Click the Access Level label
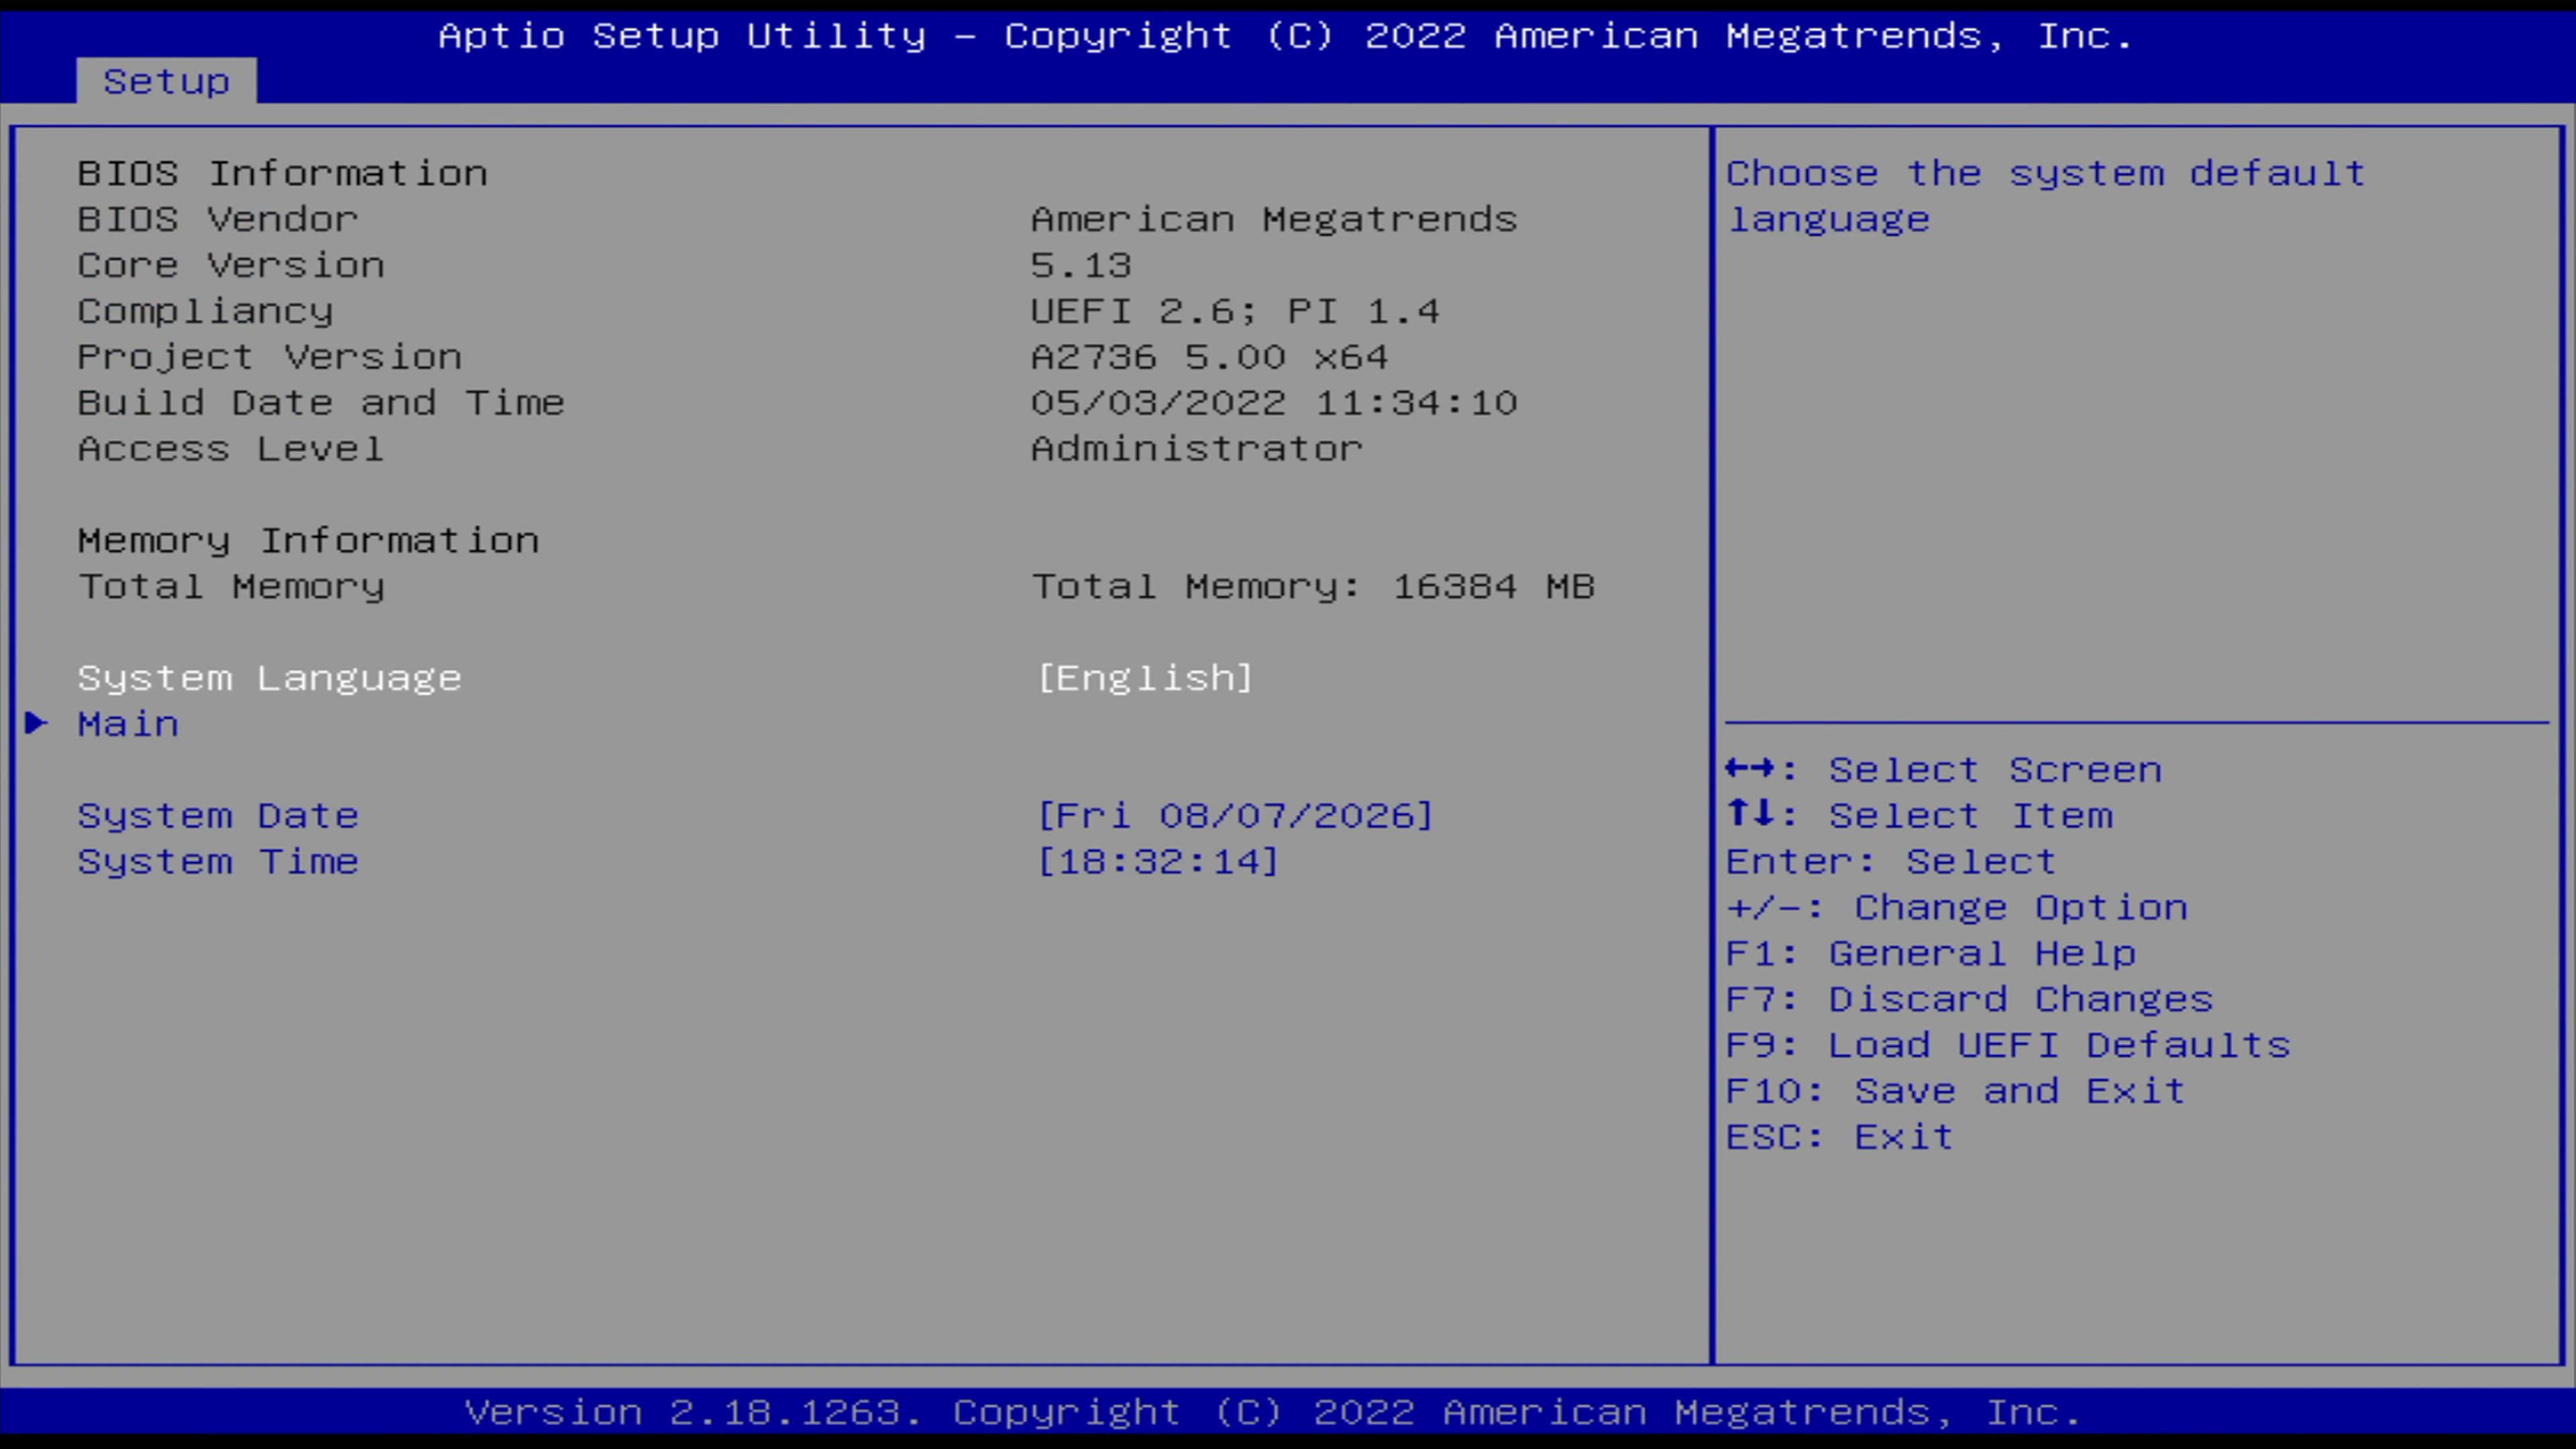Viewport: 2576px width, 1449px height. [x=231, y=449]
